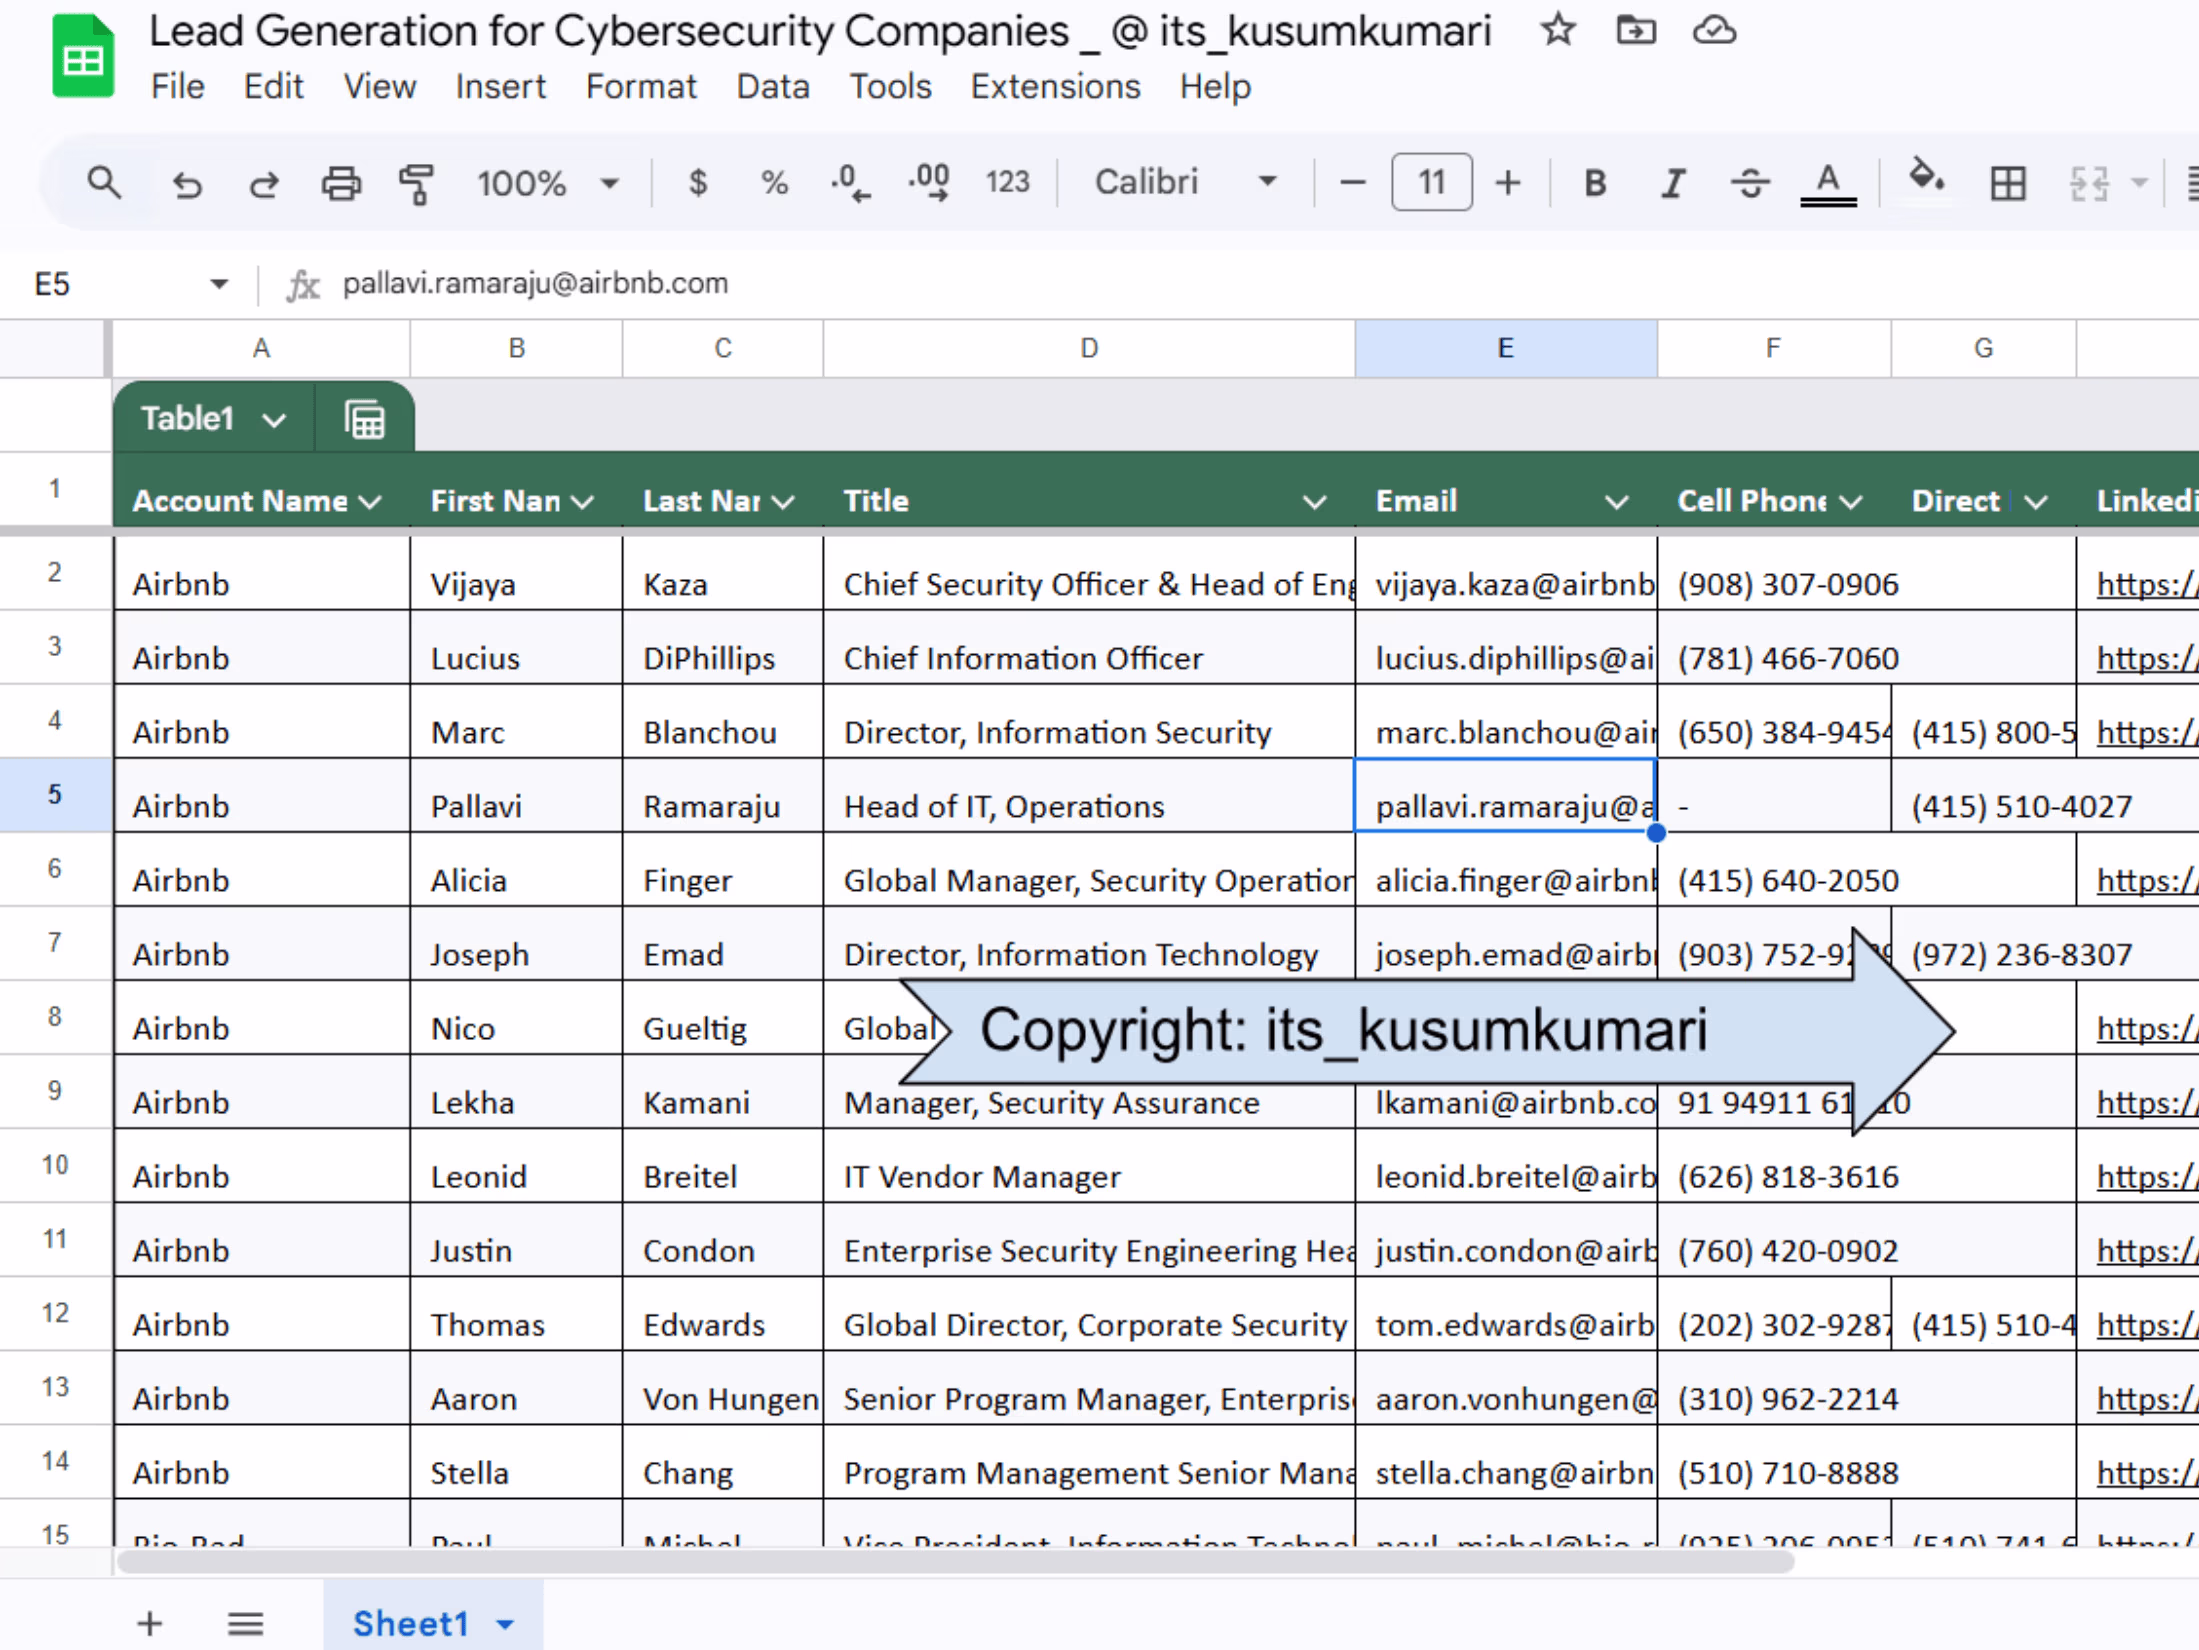The height and width of the screenshot is (1650, 2199).
Task: Open Vijaya Kaza's LinkedIn link
Action: (x=2145, y=584)
